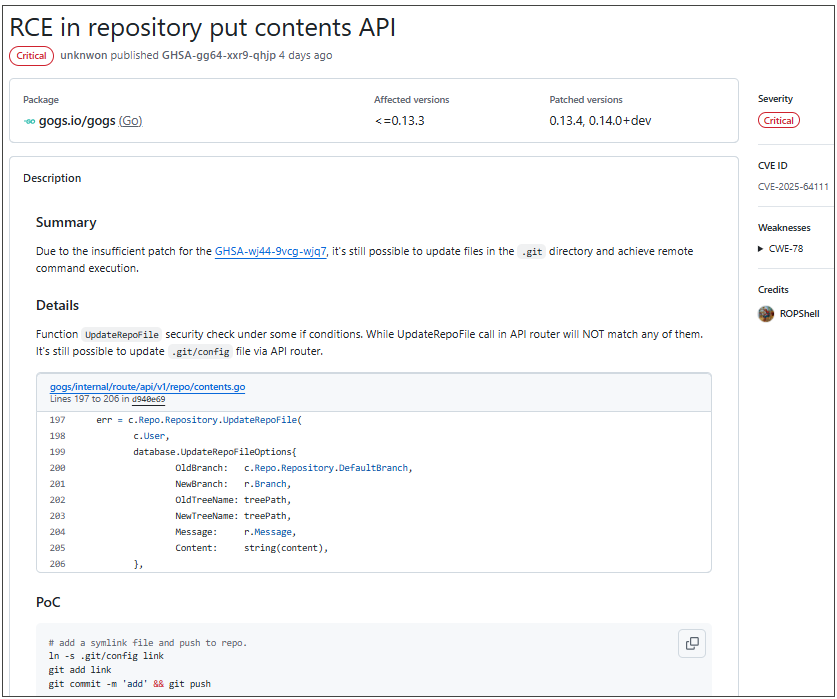Click the CVE-2025-64111 identifier
The image size is (837, 699).
coord(793,186)
